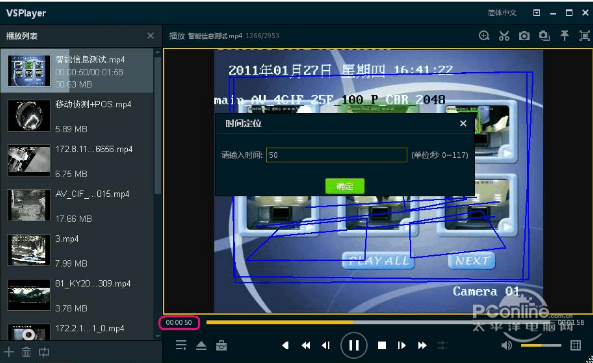Select 3.mp4 in the playlist
The width and height of the screenshot is (593, 363).
[x=77, y=250]
